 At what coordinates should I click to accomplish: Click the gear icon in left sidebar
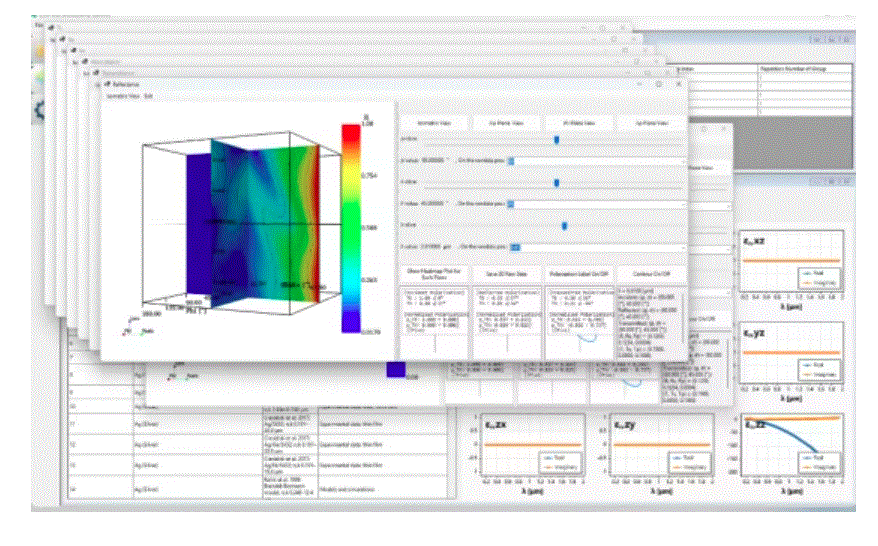click(x=39, y=110)
